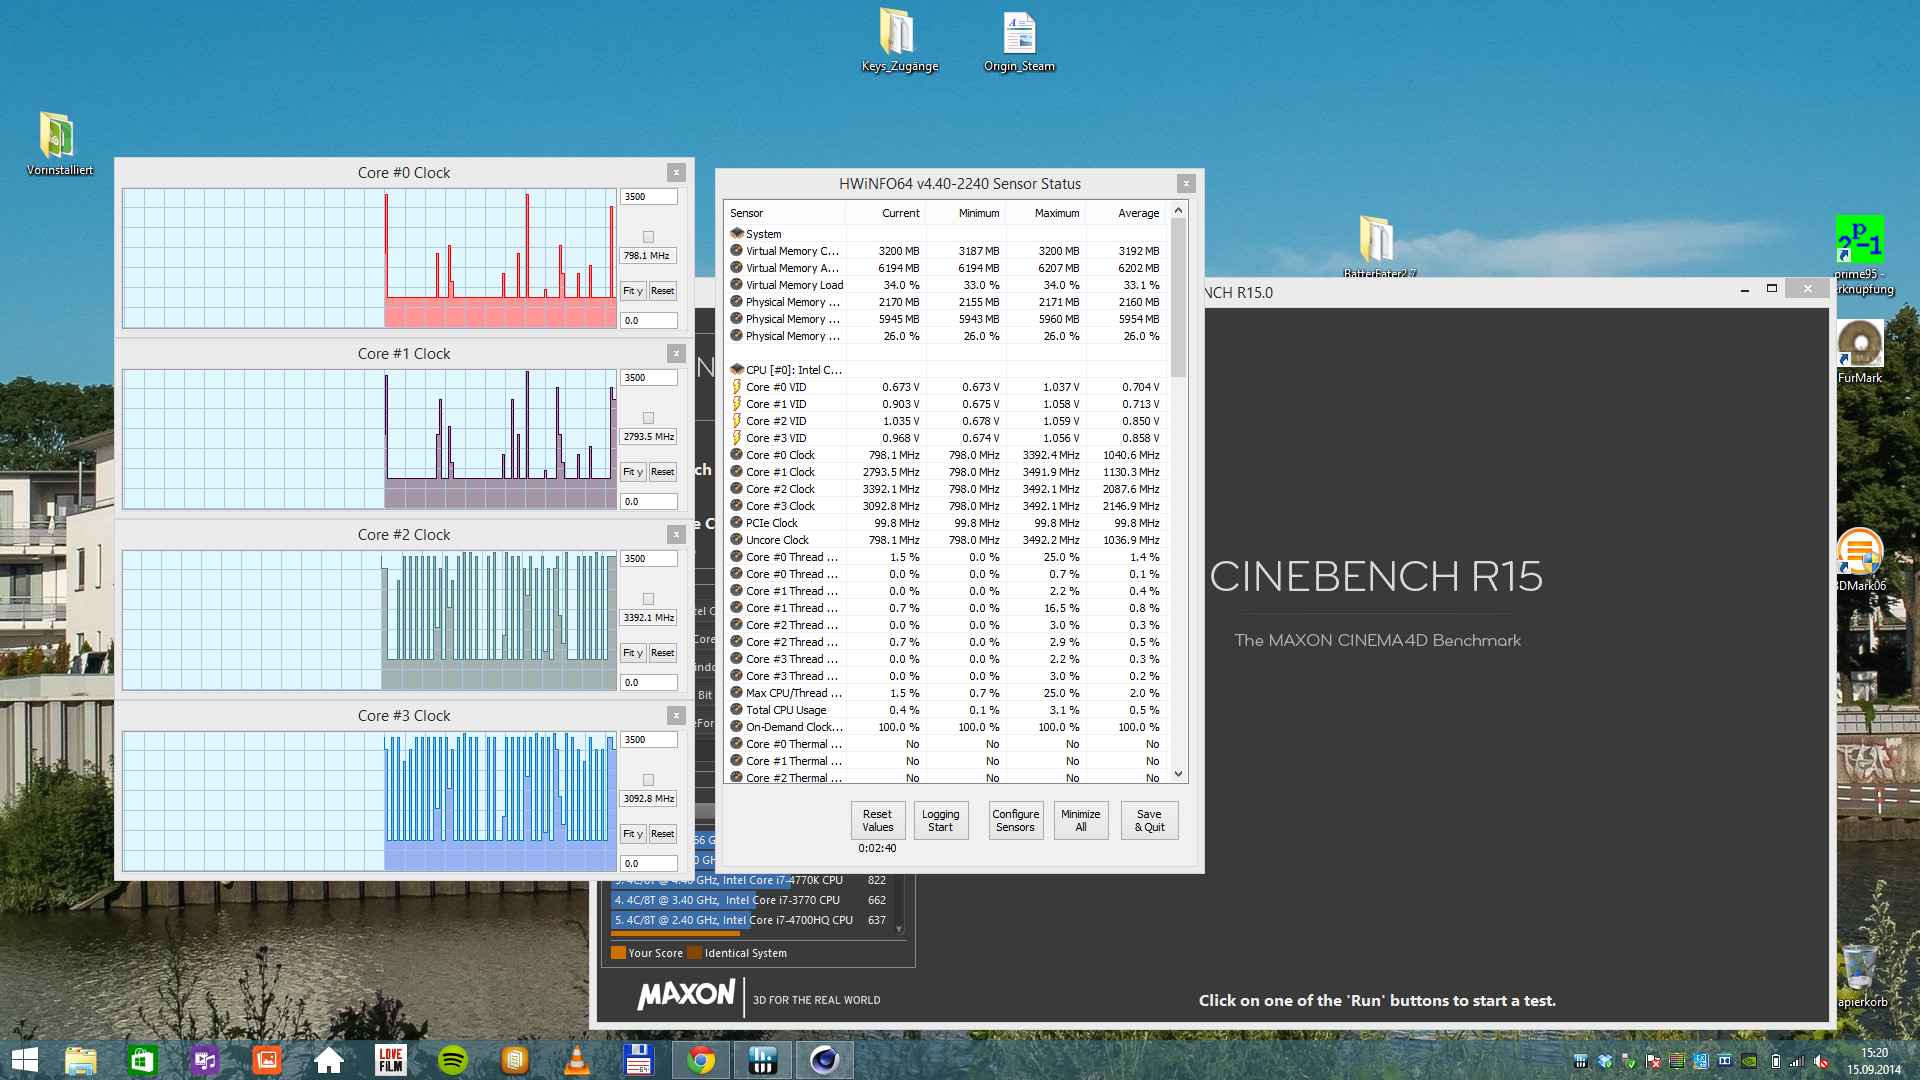Screen dimensions: 1920x1080
Task: Click the Average column header
Action: pyautogui.click(x=1138, y=213)
